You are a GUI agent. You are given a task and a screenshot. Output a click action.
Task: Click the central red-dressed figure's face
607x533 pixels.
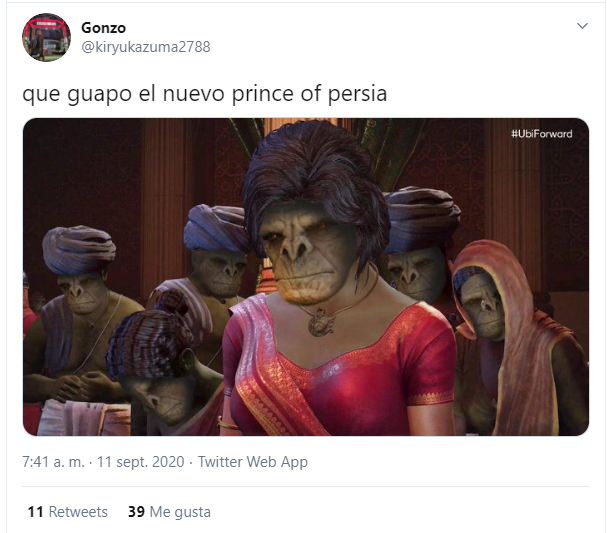click(x=308, y=255)
